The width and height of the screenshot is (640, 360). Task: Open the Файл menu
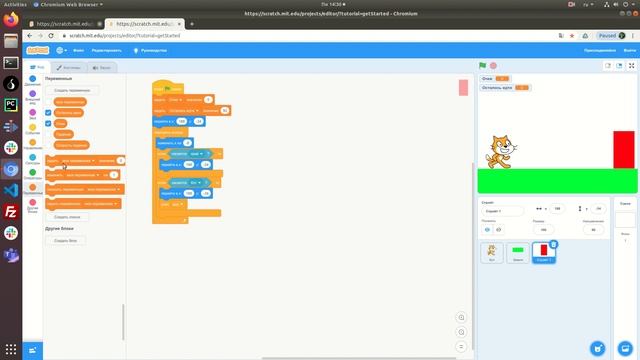click(78, 50)
